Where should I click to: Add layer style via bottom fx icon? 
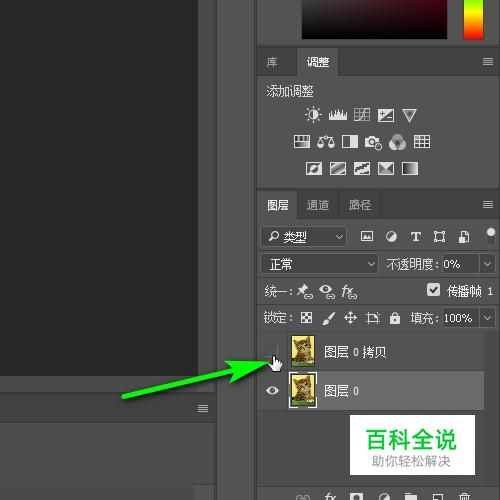(x=330, y=497)
